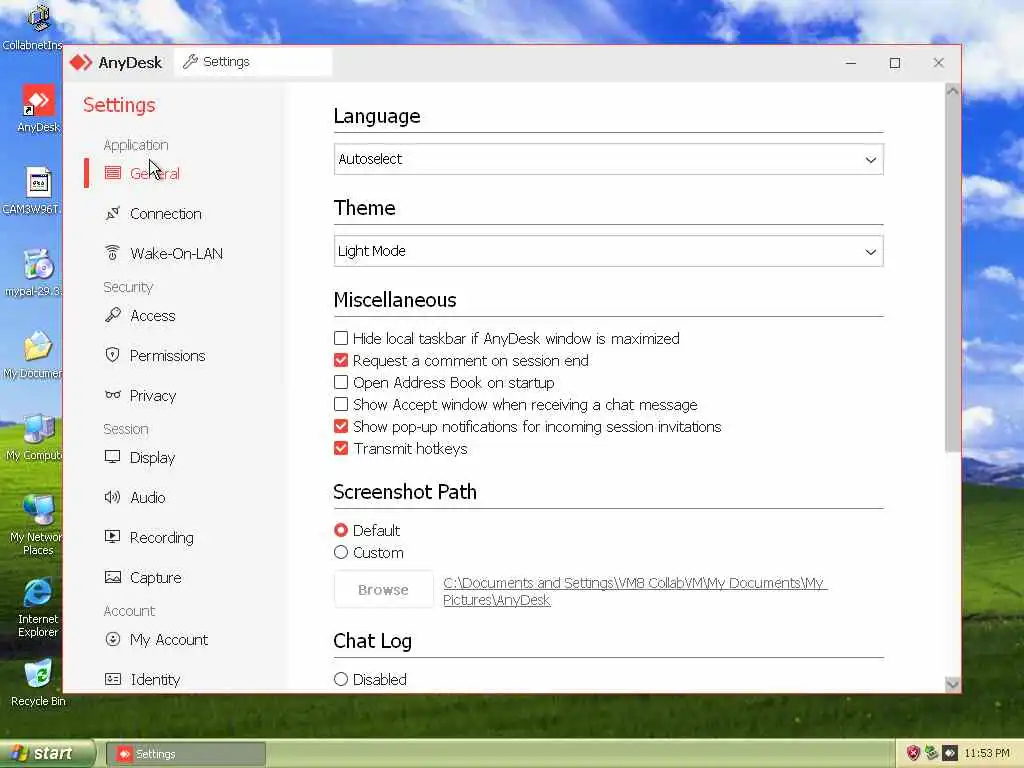Click the Privacy glasses icon
The width and height of the screenshot is (1024, 768).
coord(113,394)
